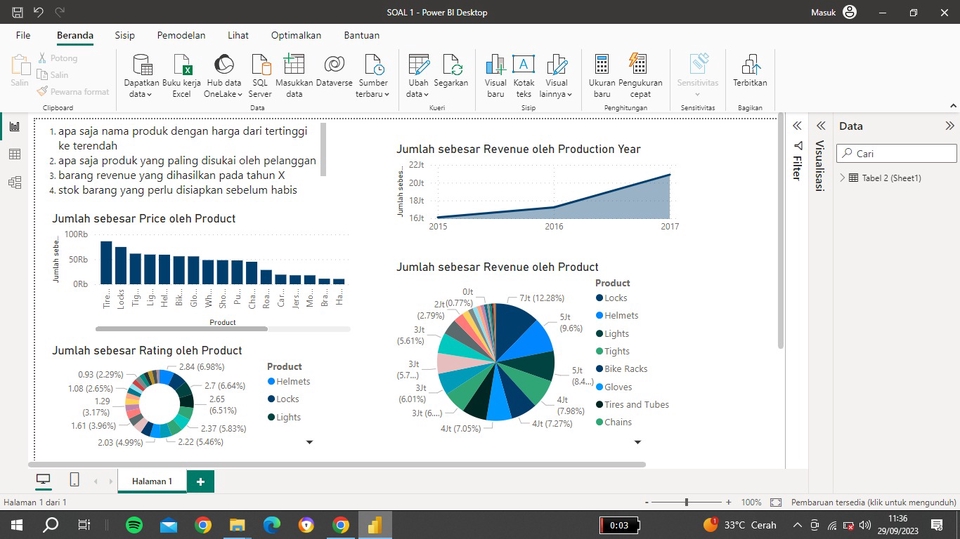Create Pengukuran cepat quick measure
Screen dimensions: 960x539
(640, 75)
